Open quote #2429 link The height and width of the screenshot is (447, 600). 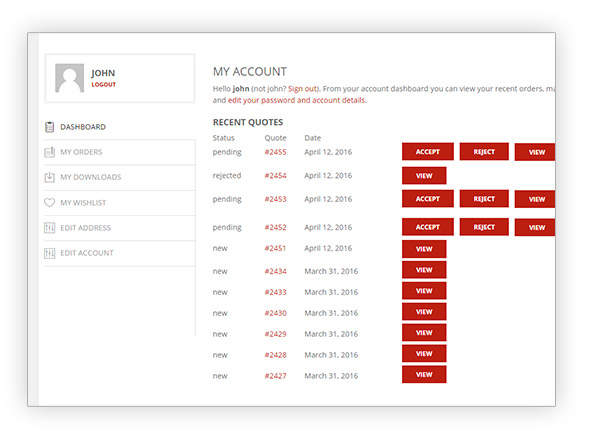[276, 334]
